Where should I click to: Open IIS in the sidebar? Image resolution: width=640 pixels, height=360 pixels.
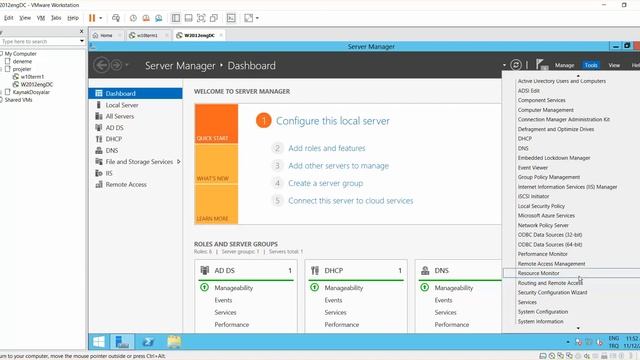(x=109, y=173)
